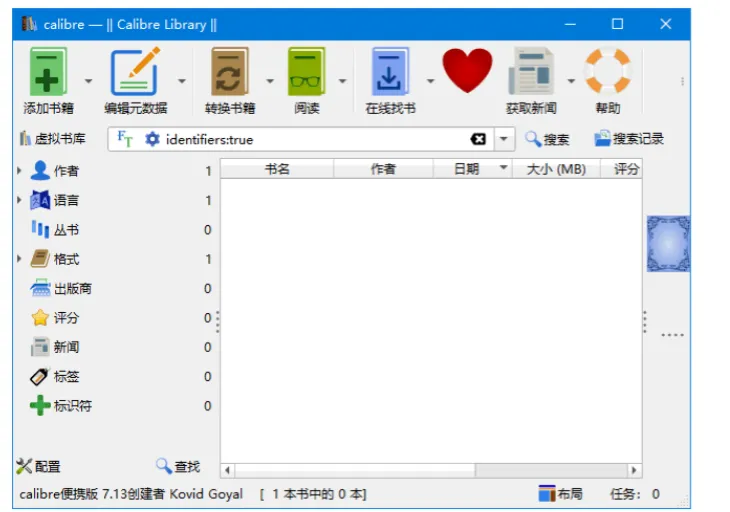Click Fetch news (获取新闻) icon
730x512 pixels.
[531, 71]
